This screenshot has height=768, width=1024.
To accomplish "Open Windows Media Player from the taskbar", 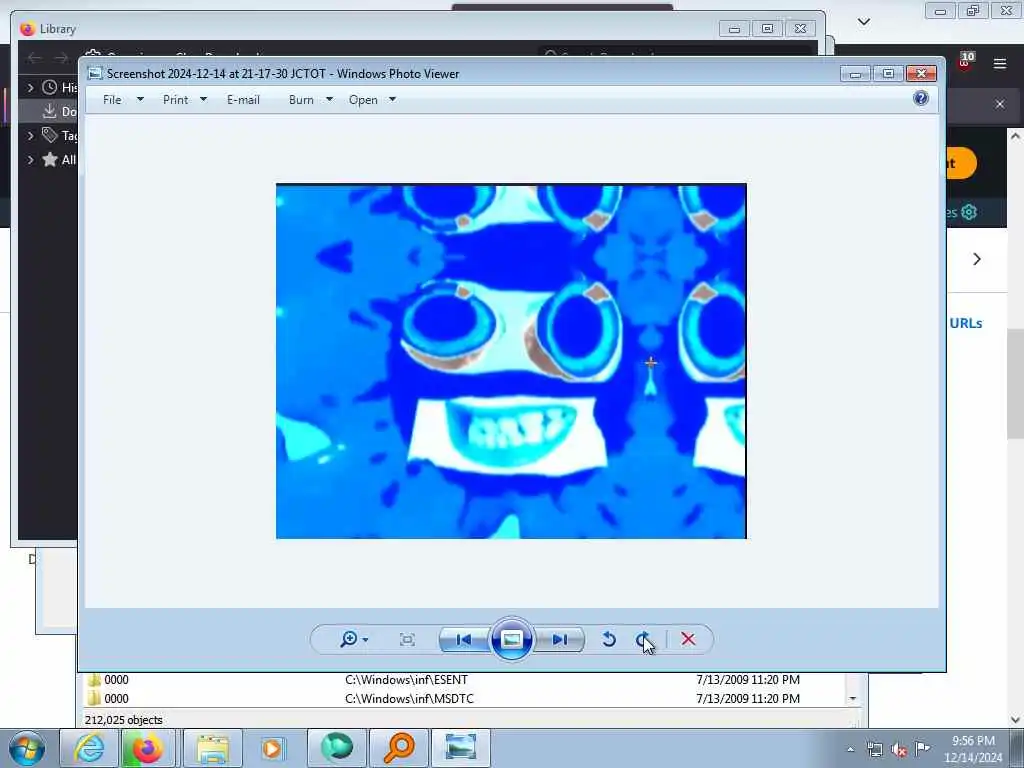I will coord(273,748).
